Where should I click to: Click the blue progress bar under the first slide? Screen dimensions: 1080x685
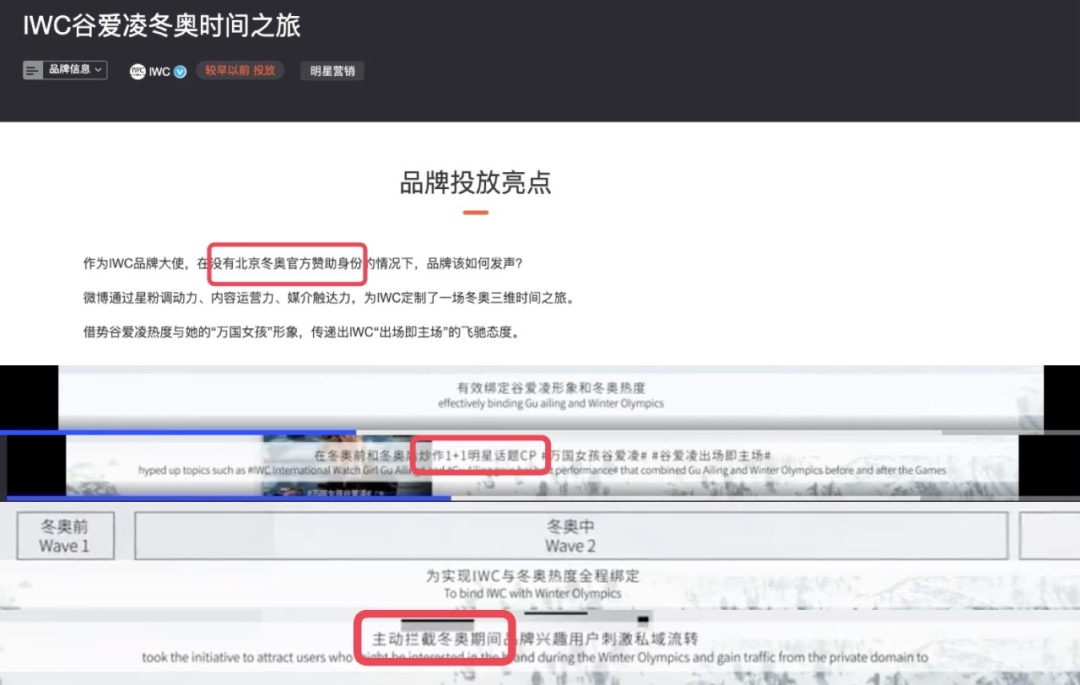point(178,432)
